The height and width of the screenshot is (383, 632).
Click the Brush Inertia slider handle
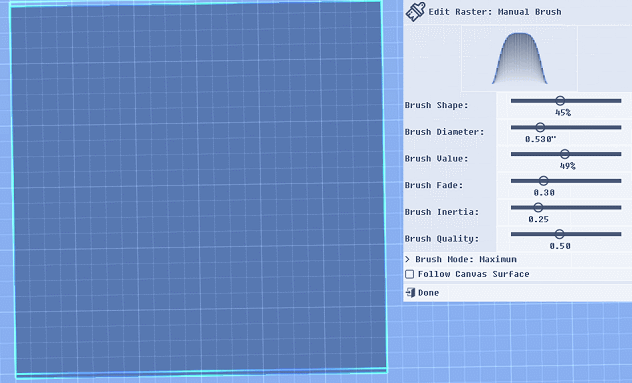[538, 207]
